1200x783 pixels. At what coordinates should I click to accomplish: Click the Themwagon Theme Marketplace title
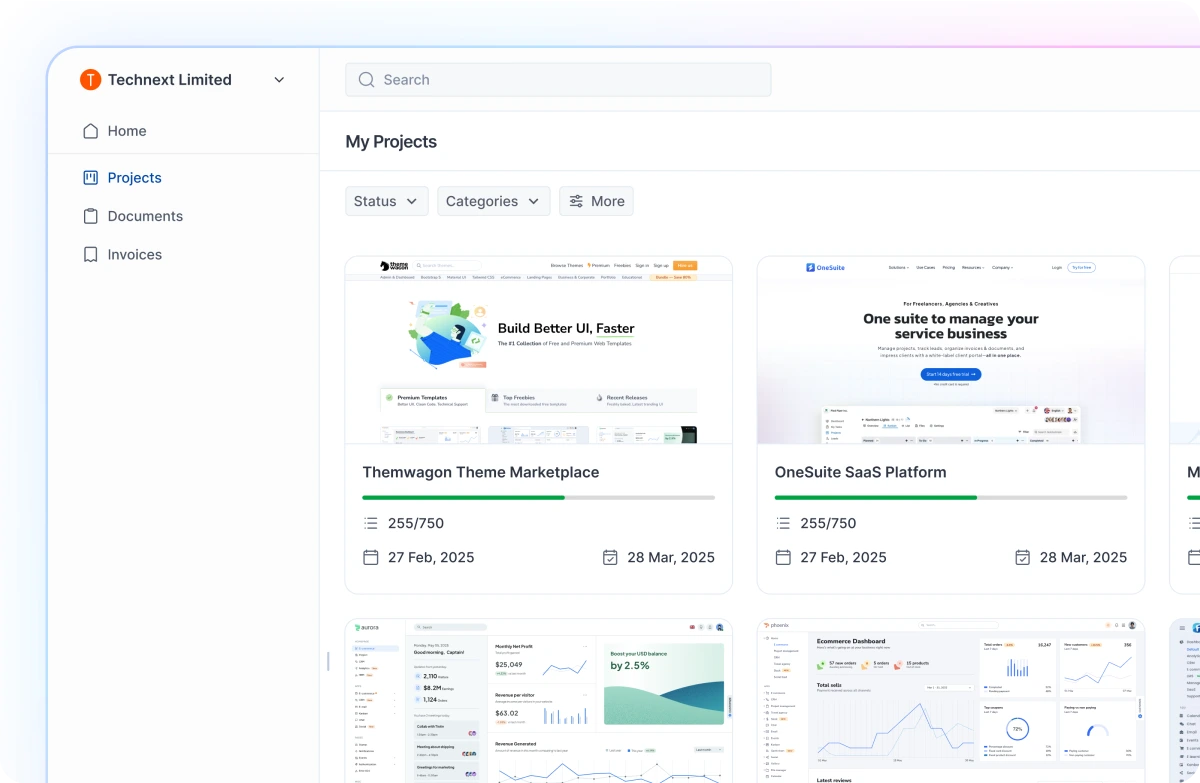pyautogui.click(x=481, y=472)
